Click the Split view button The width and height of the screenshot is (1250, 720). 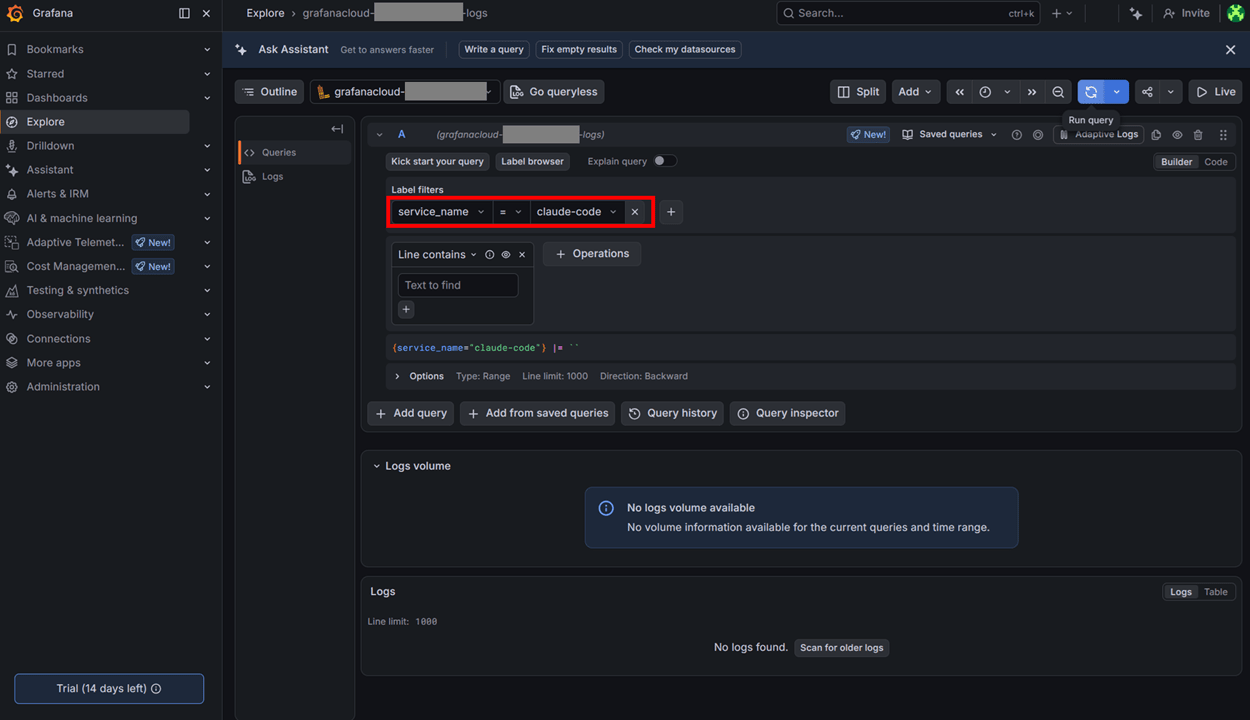858,92
